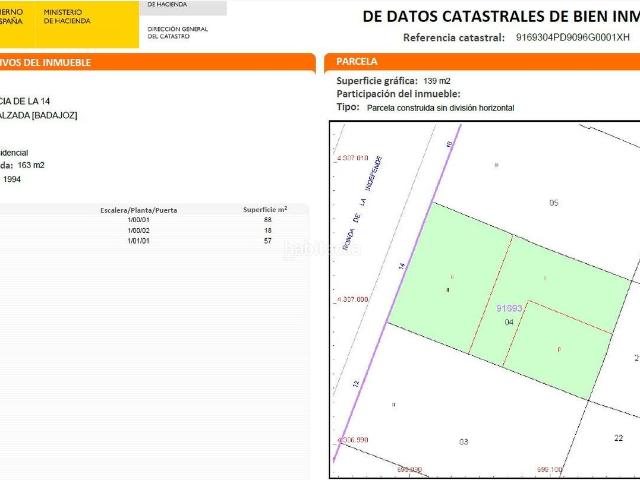Screen dimensions: 640x480
Task: Click street number '12' along the road
Action: [356, 384]
